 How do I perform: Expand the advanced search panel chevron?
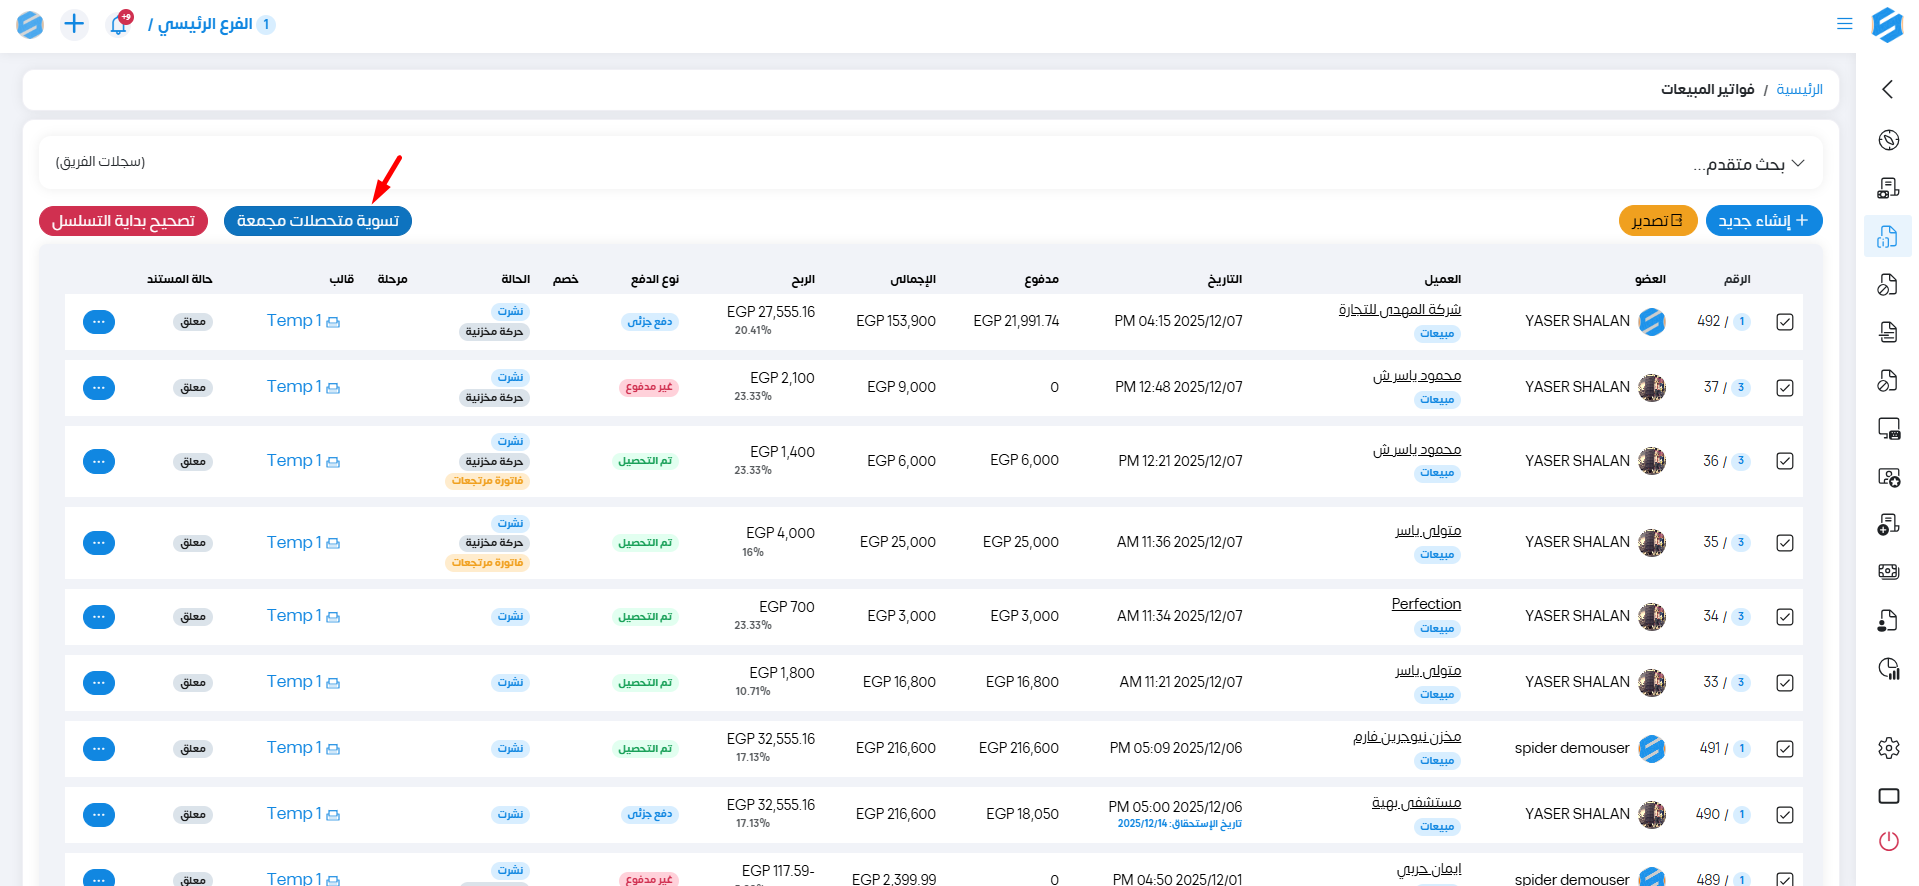coord(1798,163)
